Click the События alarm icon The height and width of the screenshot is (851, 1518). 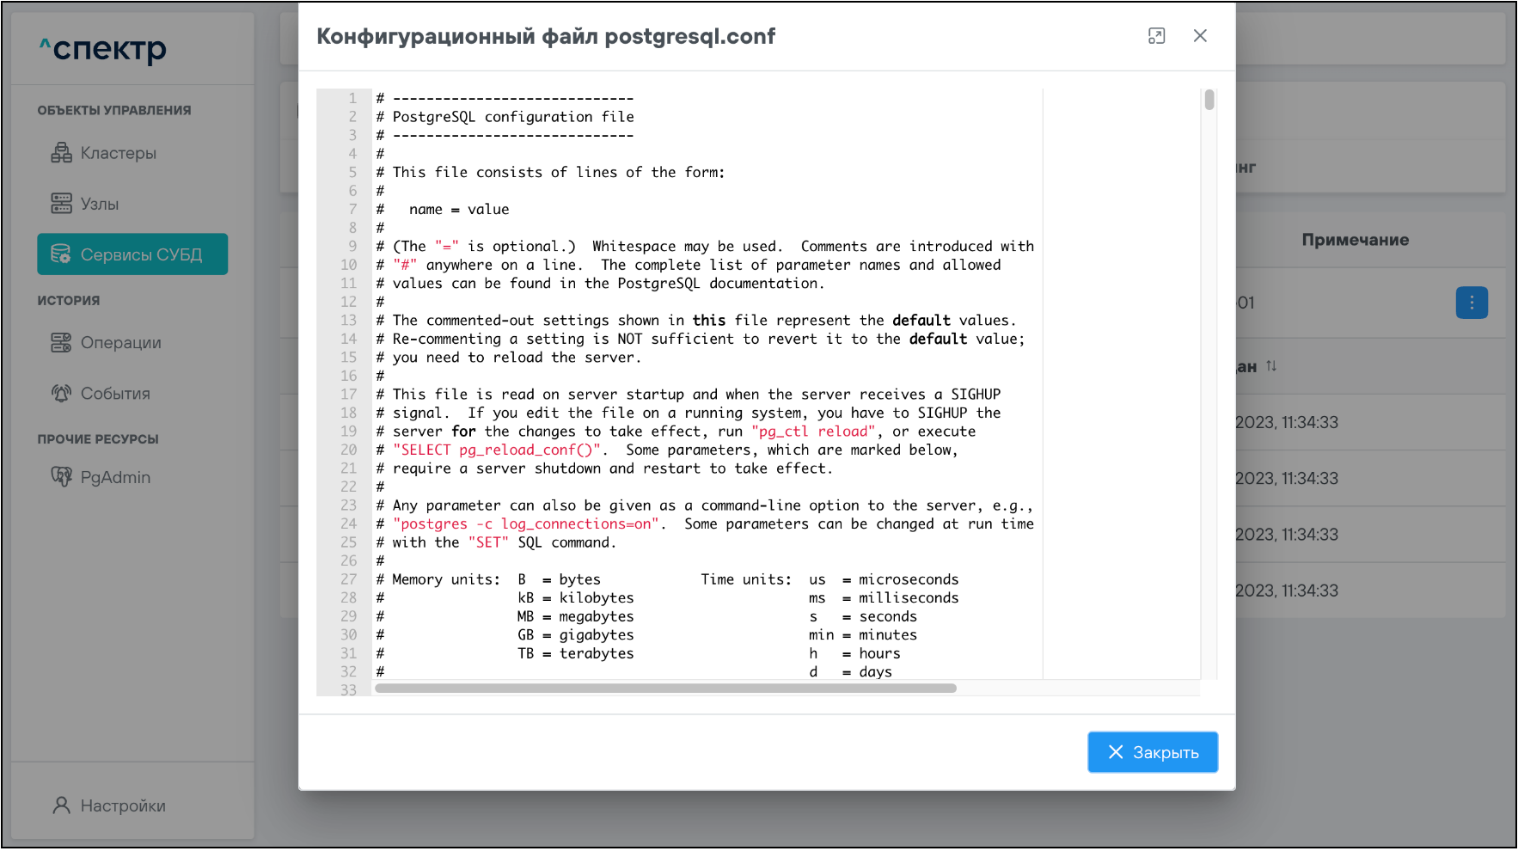click(61, 394)
